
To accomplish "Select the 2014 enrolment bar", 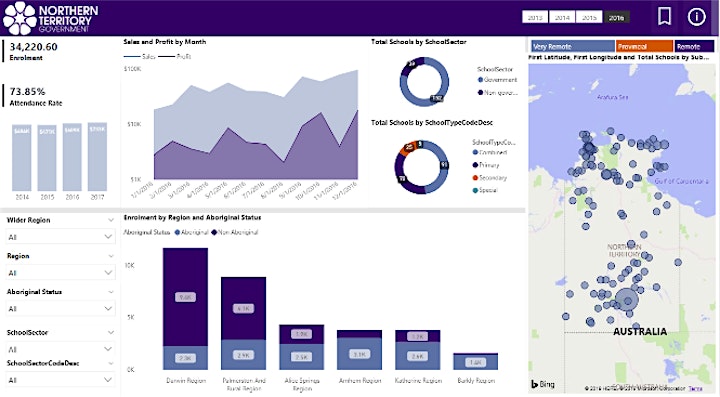I will pos(22,157).
